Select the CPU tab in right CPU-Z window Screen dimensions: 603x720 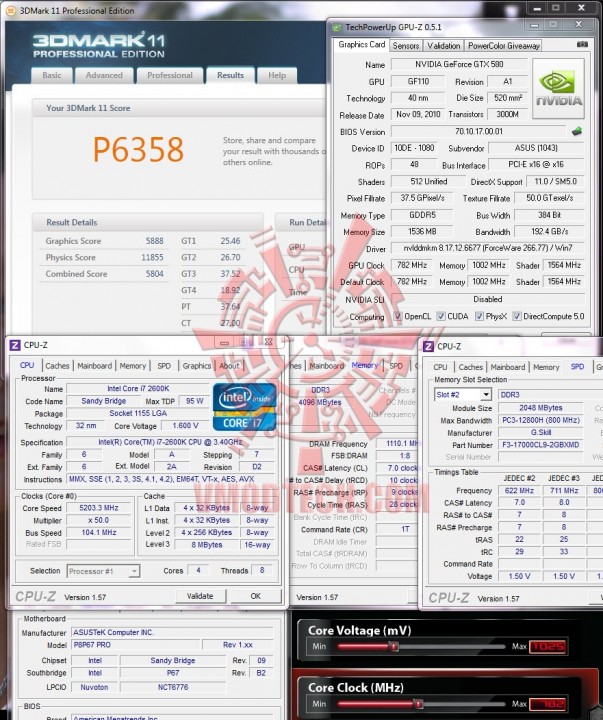440,367
